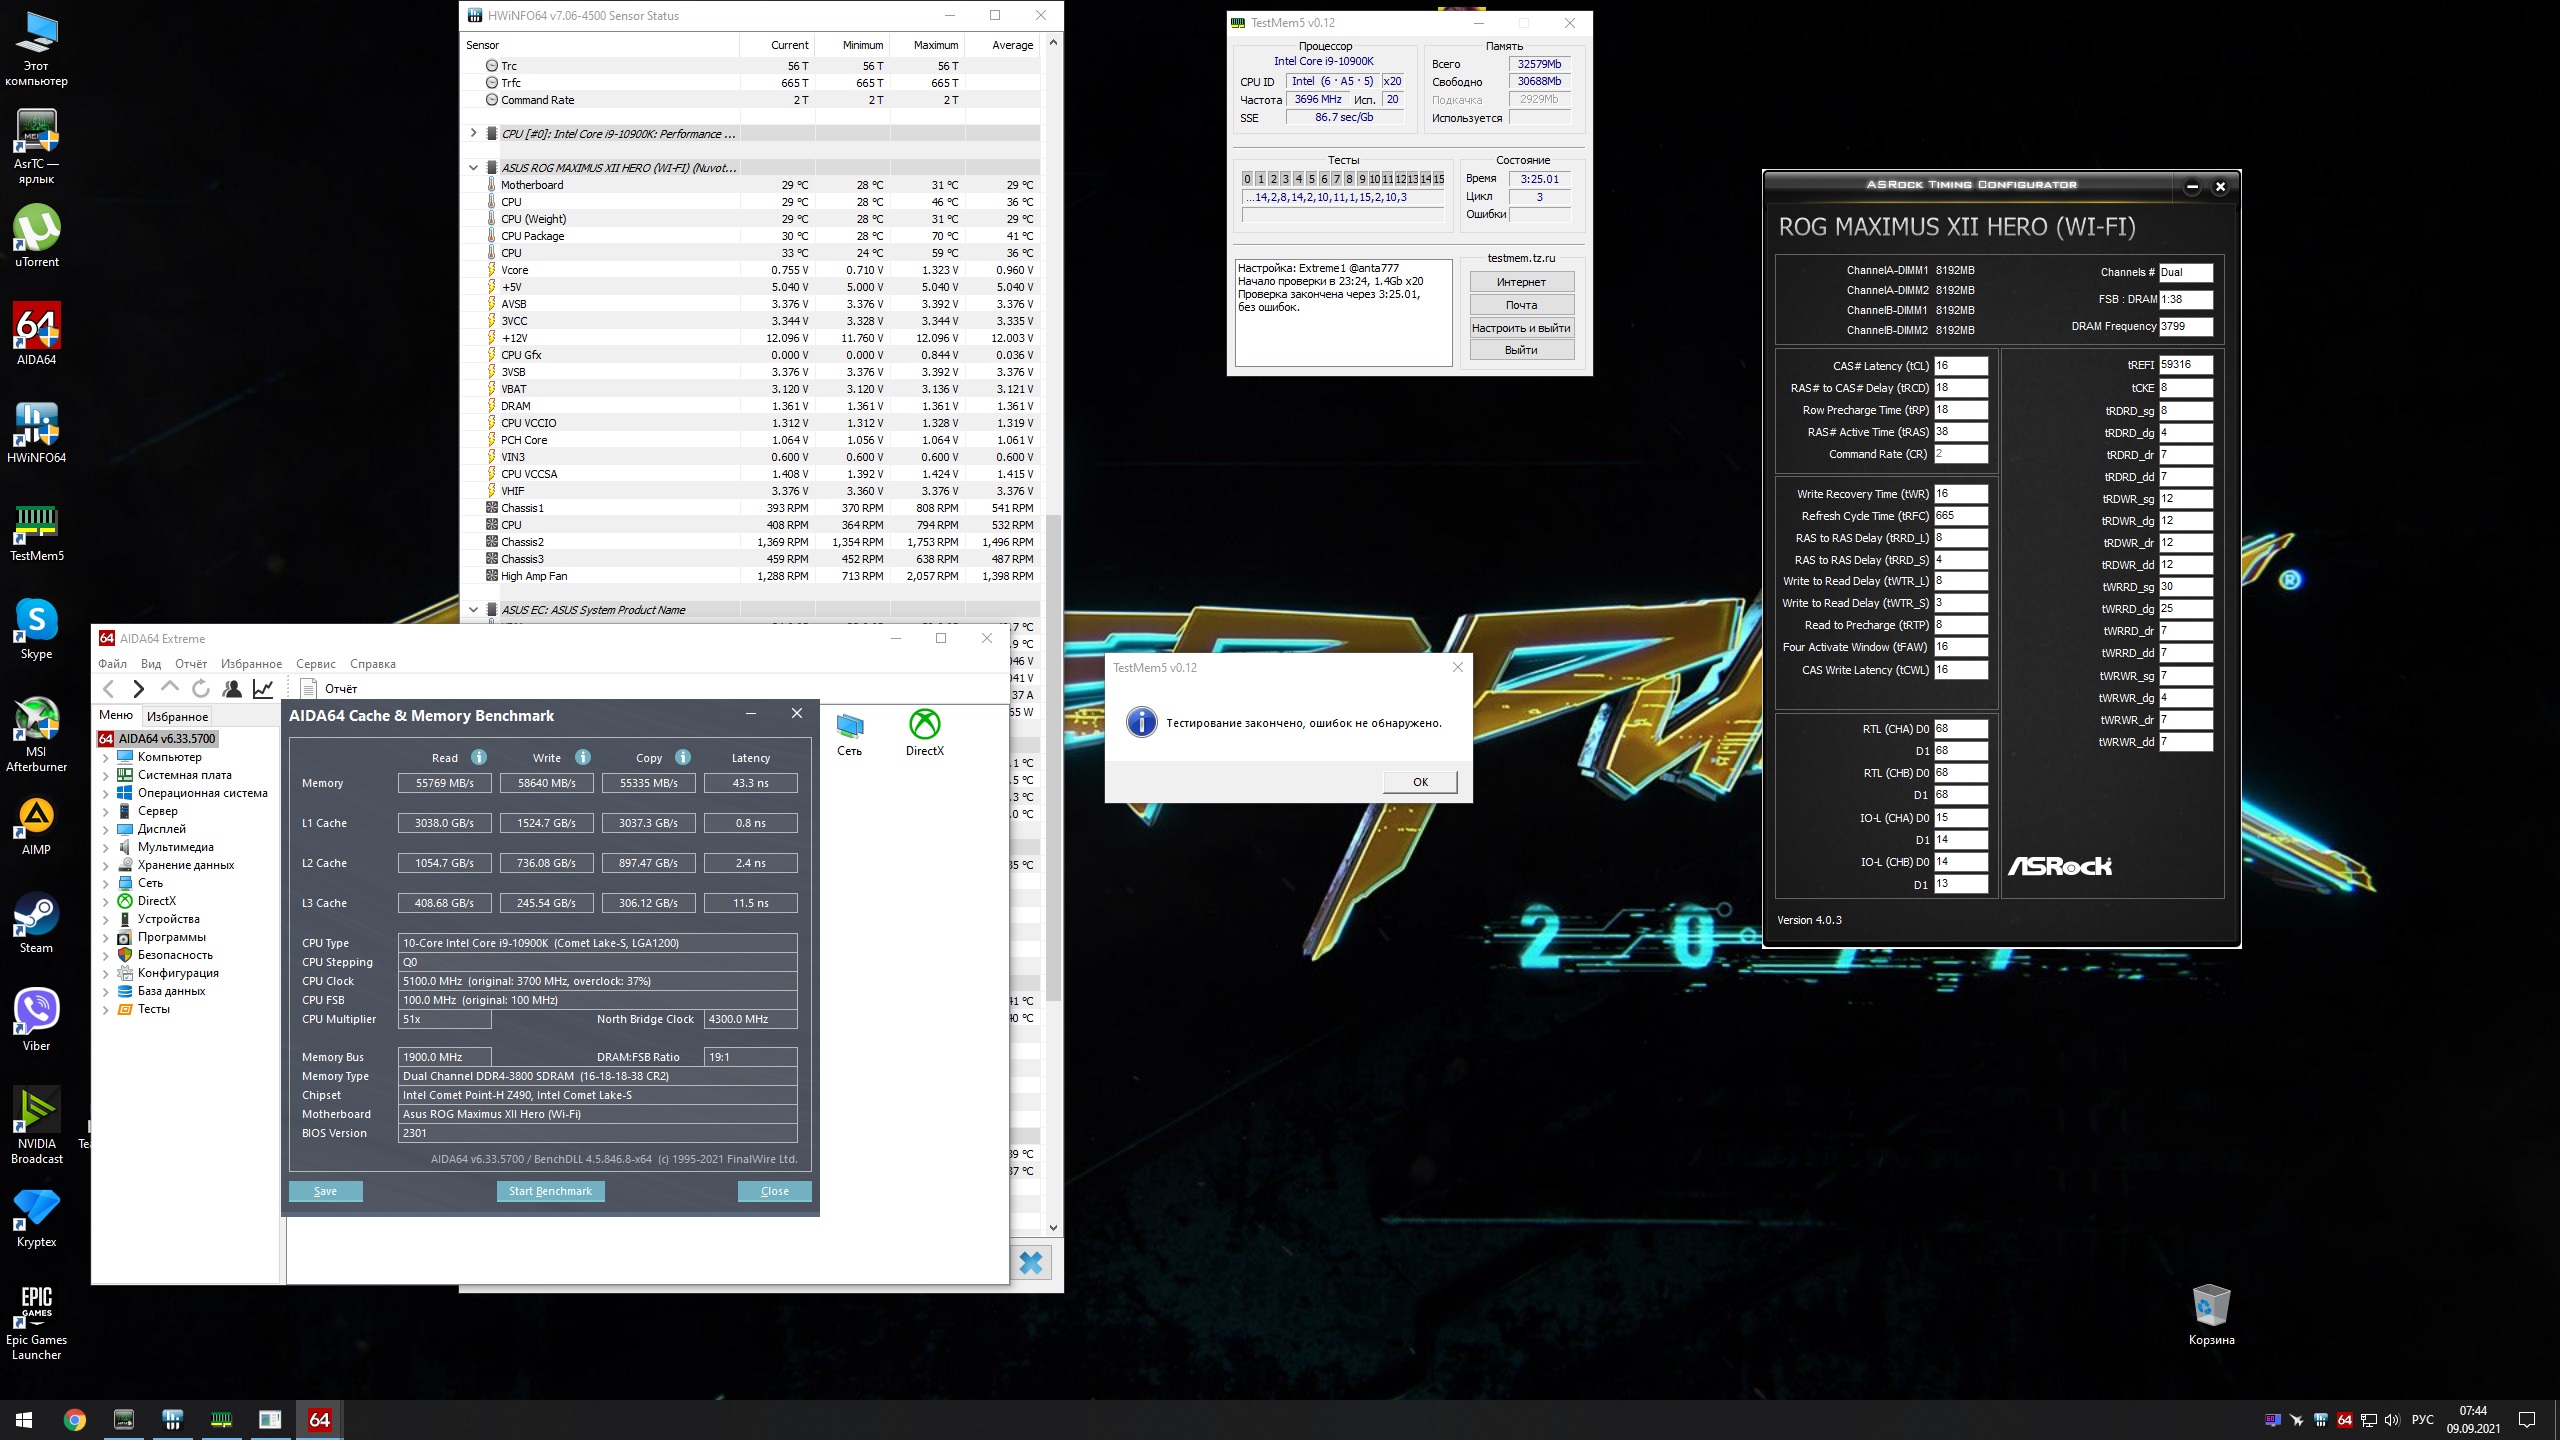2560x1440 pixels.
Task: Click the Report document icon in AIDA64 toolbar
Action: coord(309,688)
